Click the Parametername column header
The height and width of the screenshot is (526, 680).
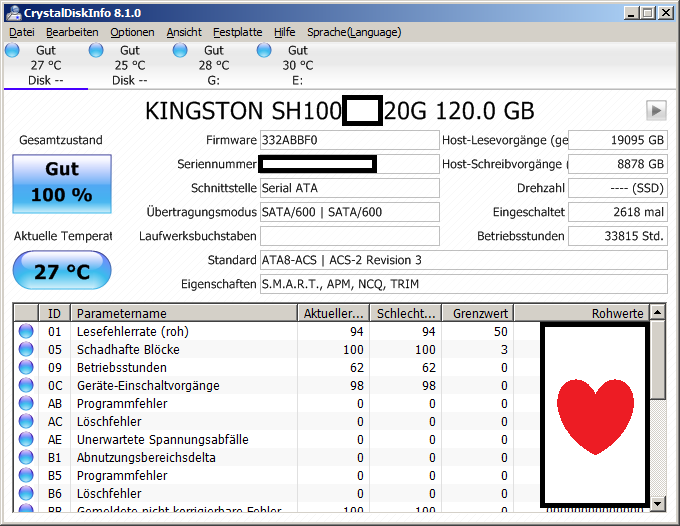tap(184, 313)
